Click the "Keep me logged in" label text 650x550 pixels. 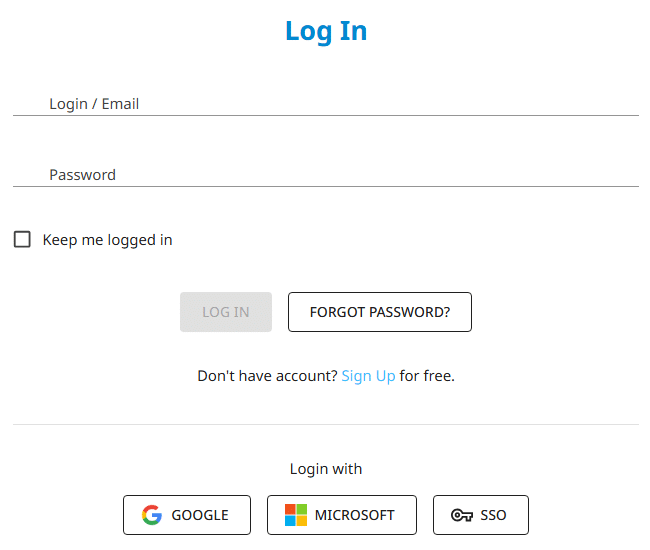point(107,240)
